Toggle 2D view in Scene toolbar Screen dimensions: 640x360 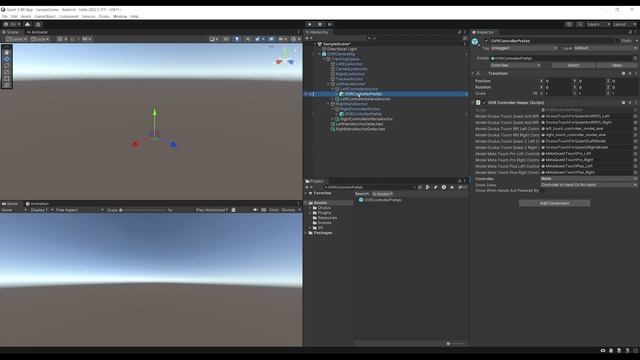(226, 39)
